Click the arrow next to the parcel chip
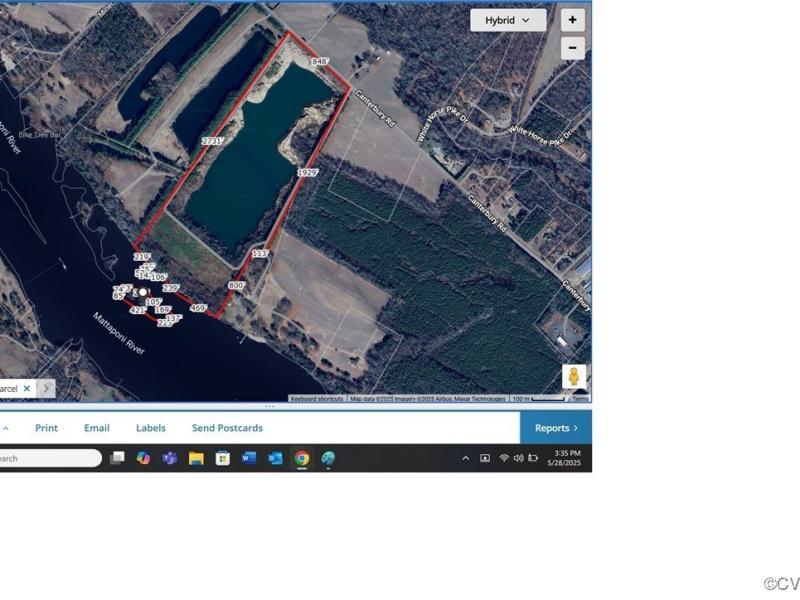800x600 pixels. [x=46, y=388]
